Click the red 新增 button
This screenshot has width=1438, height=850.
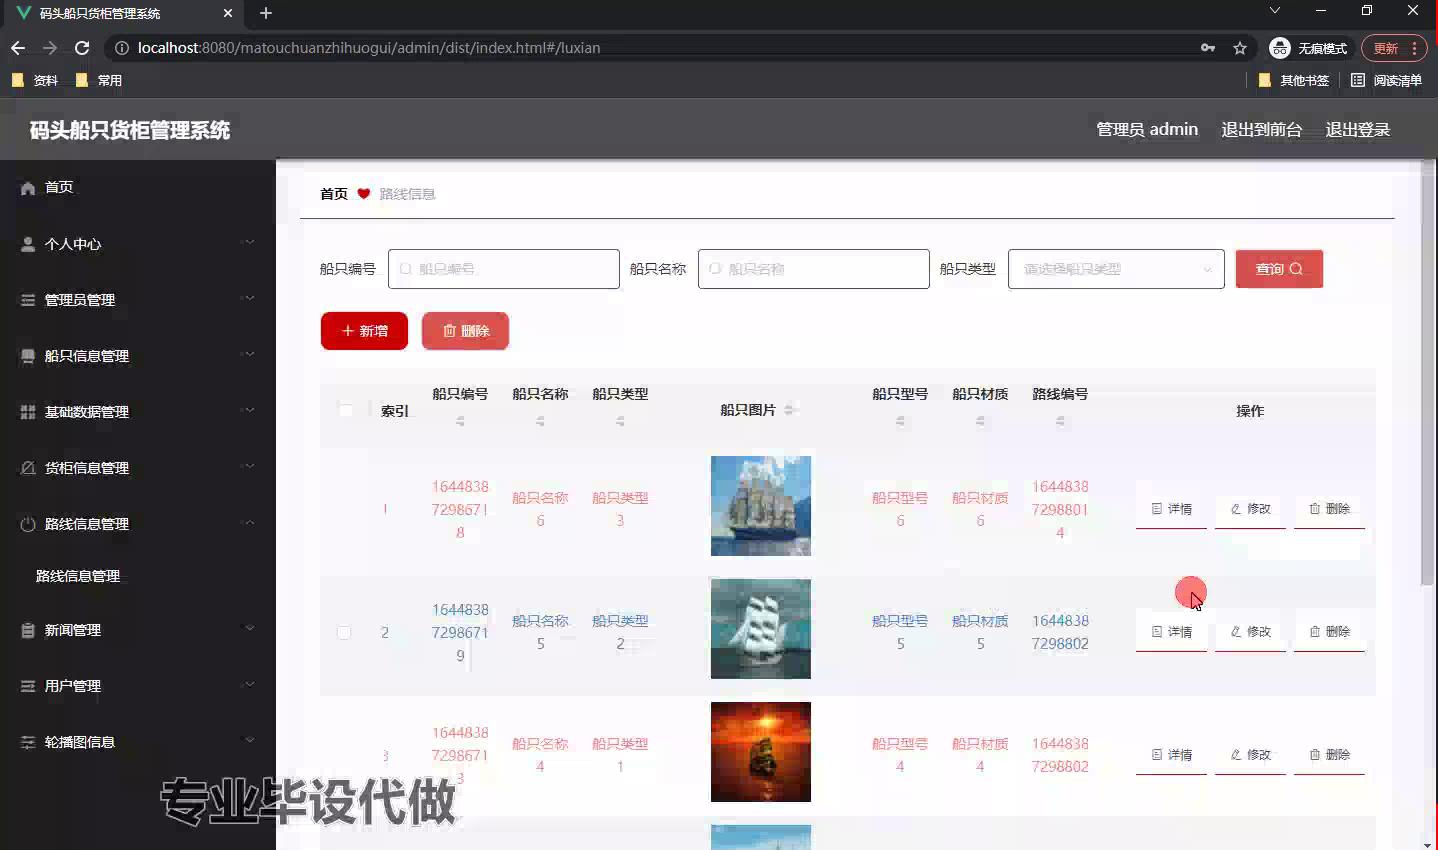coord(364,331)
